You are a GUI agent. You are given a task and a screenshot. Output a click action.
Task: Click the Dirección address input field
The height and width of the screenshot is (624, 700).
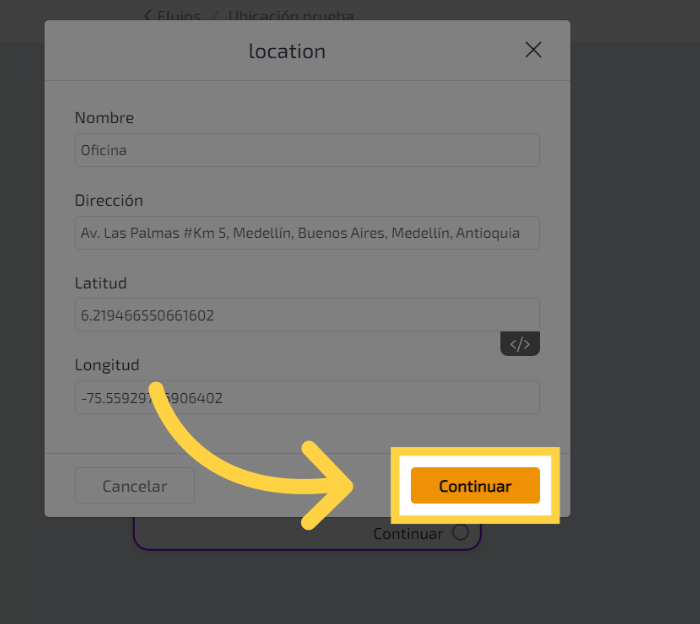pyautogui.click(x=307, y=232)
